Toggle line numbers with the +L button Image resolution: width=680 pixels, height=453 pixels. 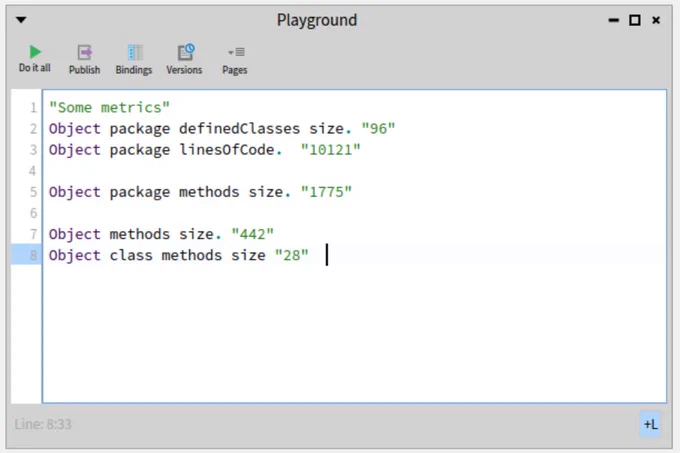[650, 424]
